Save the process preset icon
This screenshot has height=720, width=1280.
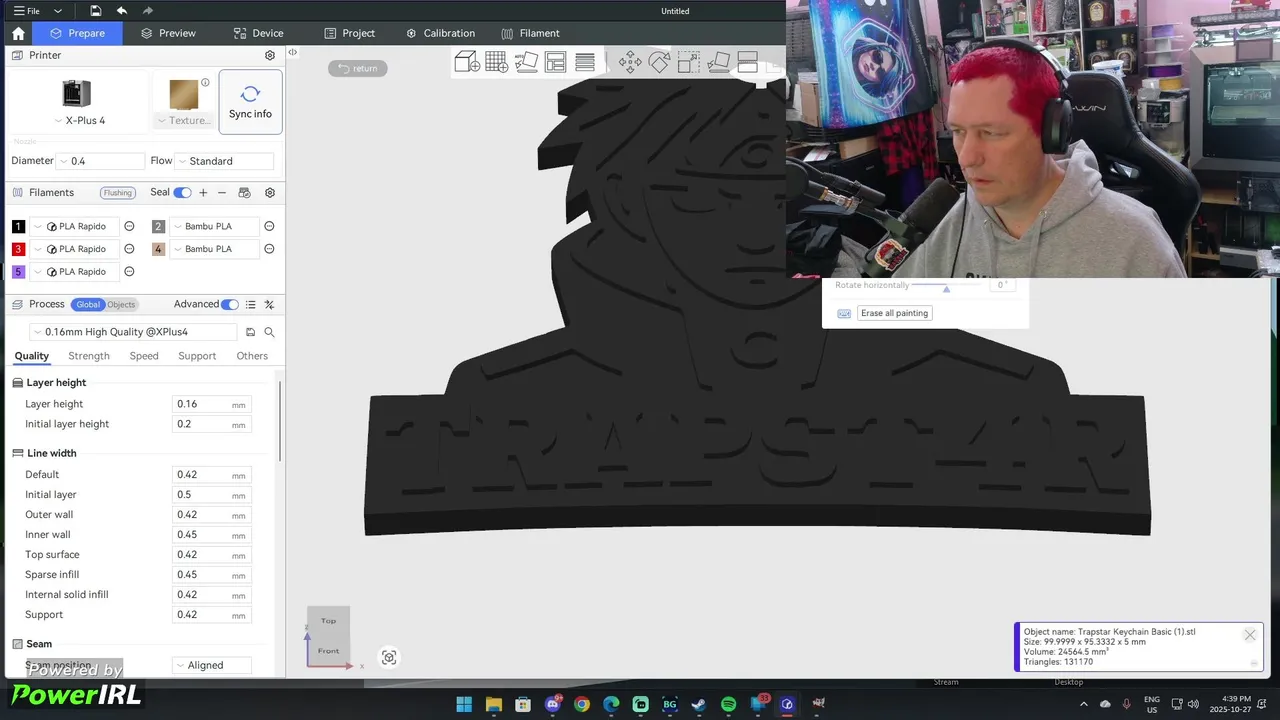coord(251,332)
